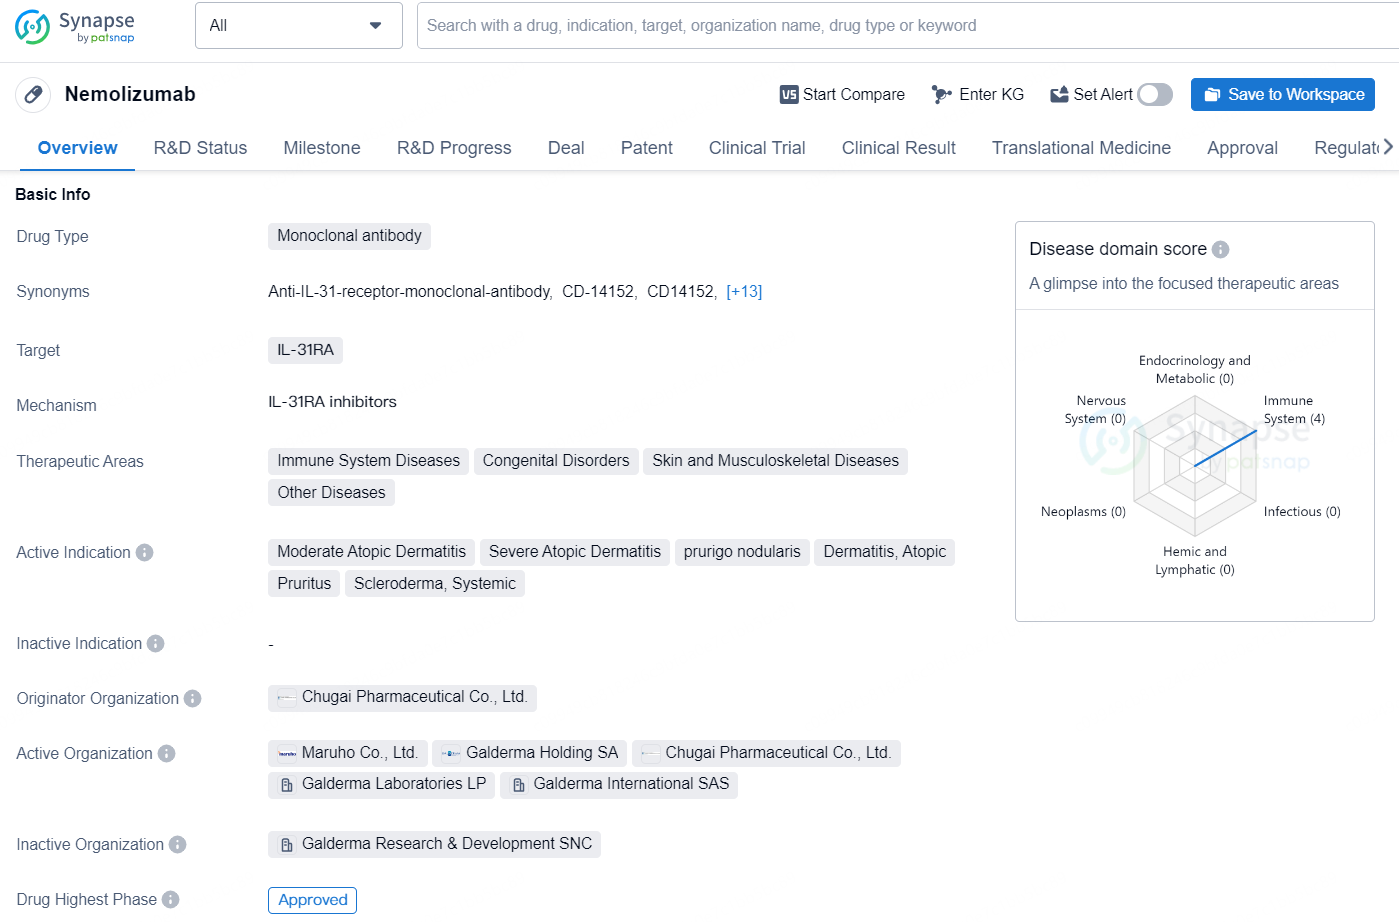Viewport: 1399px width, 922px height.
Task: Click the Originator Organization help icon
Action: pos(193,699)
